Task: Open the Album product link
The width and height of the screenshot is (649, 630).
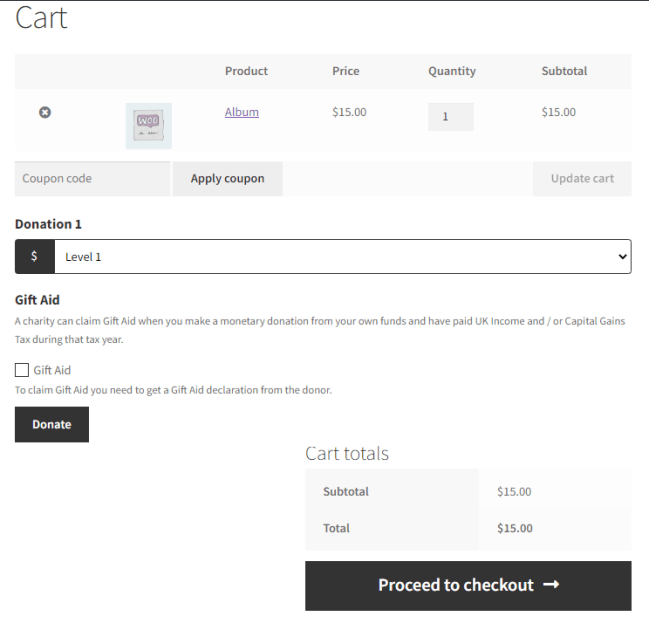Action: click(x=242, y=112)
